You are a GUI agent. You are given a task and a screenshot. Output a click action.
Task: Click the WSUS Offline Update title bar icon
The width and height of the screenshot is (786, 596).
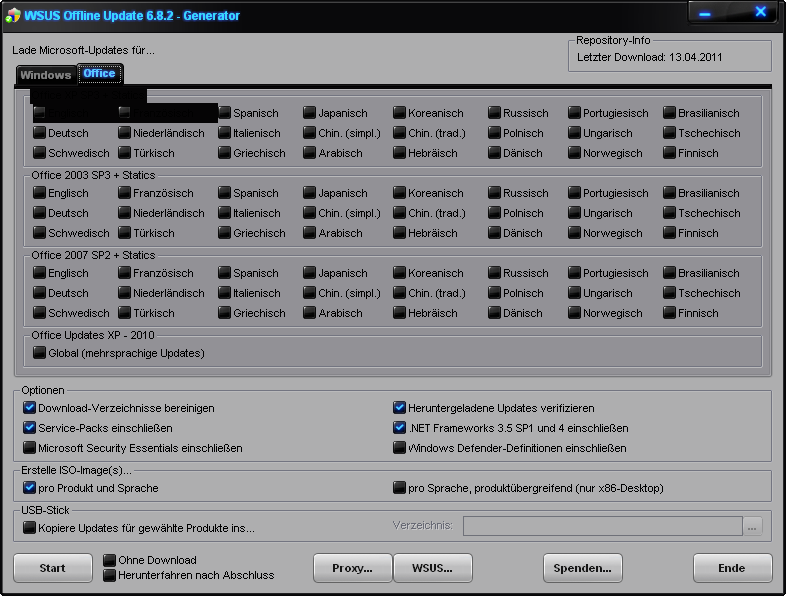click(x=13, y=15)
